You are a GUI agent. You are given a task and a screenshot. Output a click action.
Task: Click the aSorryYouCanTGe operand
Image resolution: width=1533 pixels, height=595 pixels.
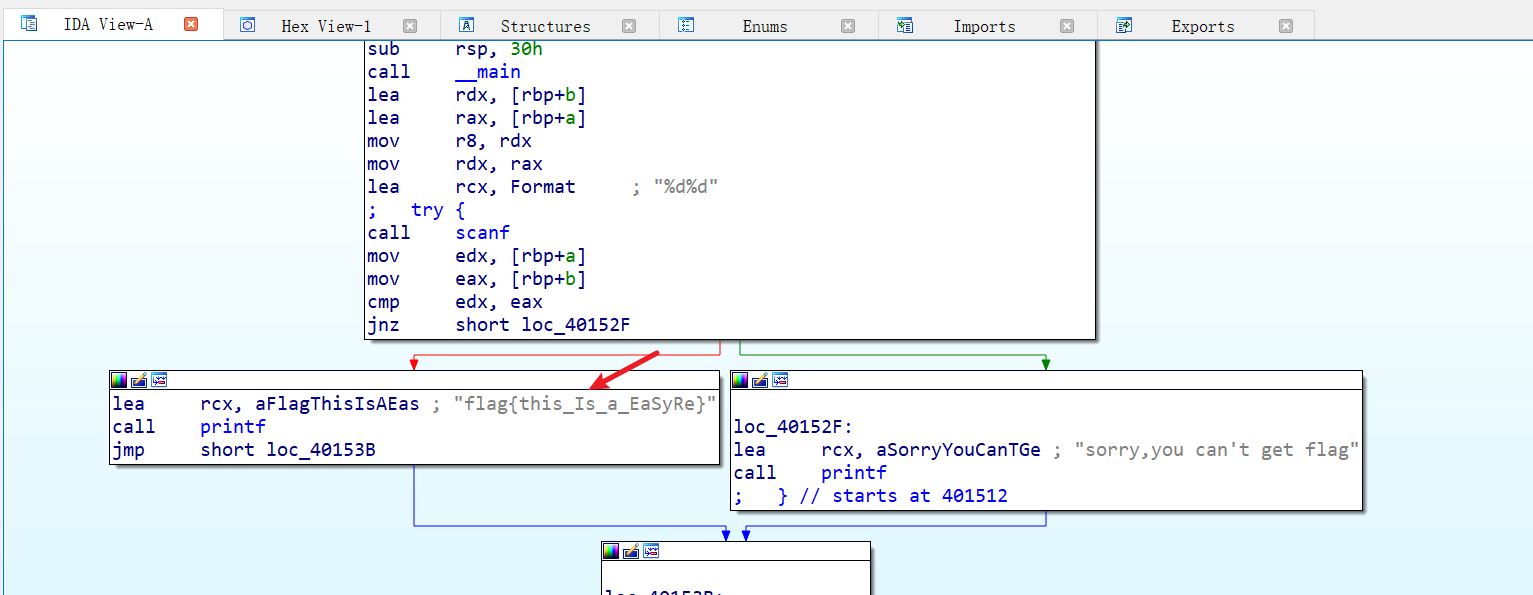pos(960,450)
